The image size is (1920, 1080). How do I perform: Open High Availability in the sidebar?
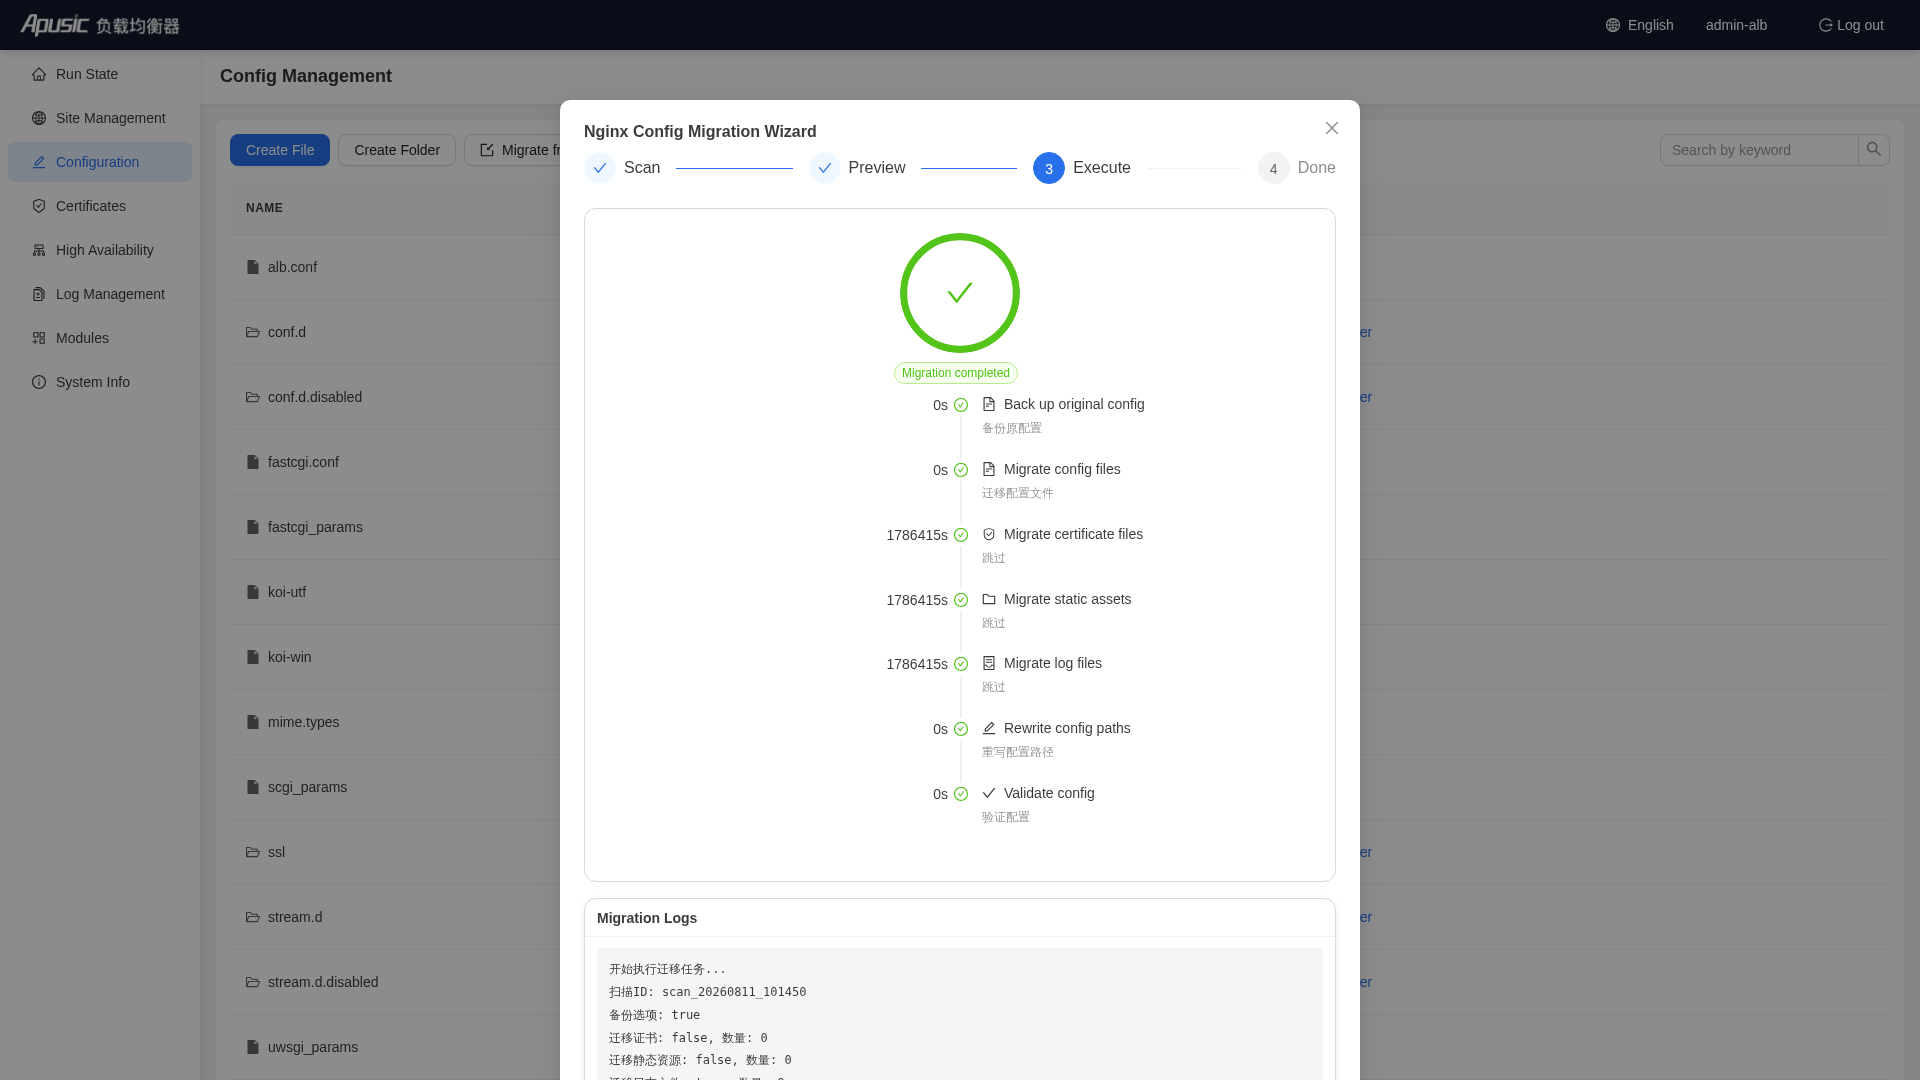pyautogui.click(x=100, y=250)
